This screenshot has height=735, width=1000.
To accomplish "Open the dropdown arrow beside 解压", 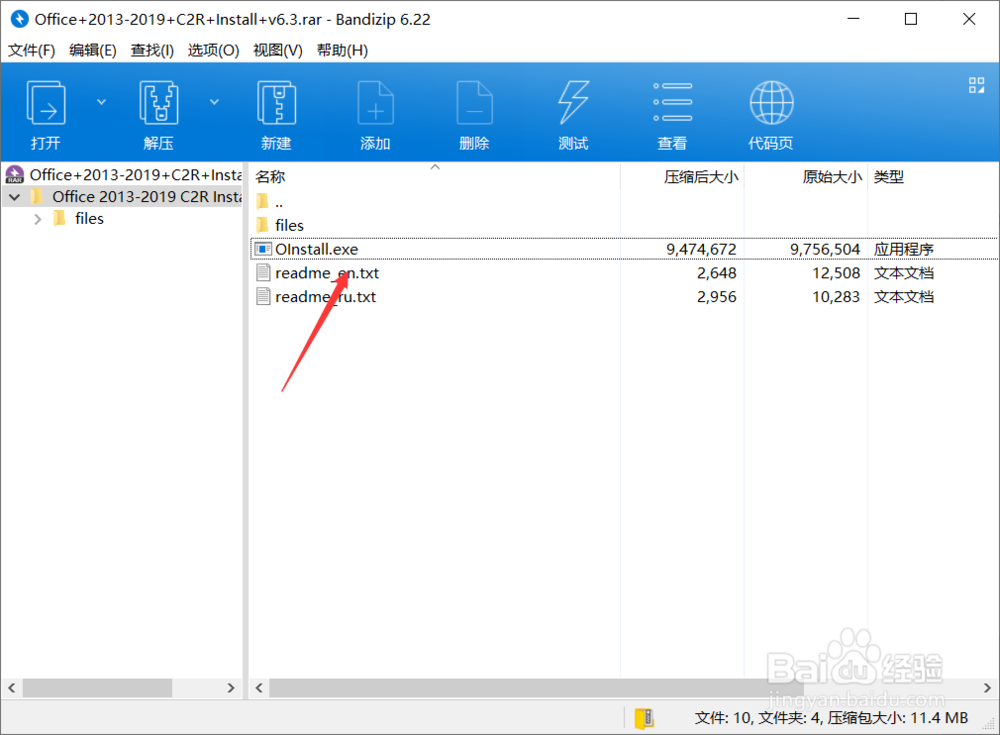I will click(x=214, y=101).
